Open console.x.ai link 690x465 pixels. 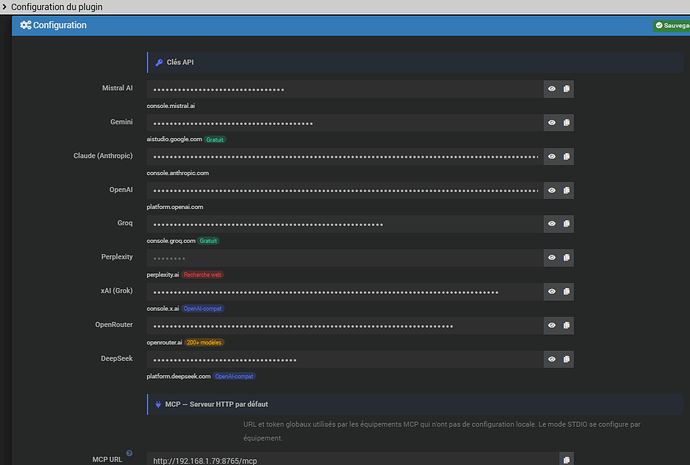[163, 308]
